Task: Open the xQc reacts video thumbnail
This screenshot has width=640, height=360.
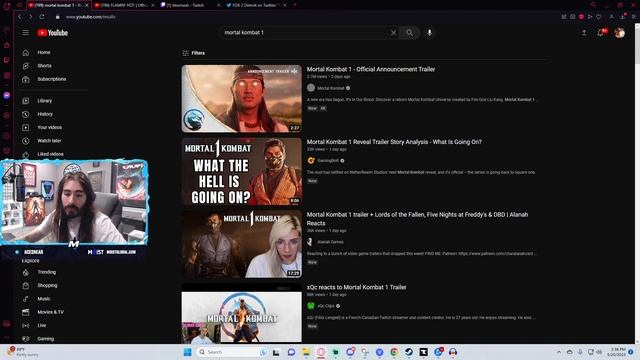Action: point(242,313)
